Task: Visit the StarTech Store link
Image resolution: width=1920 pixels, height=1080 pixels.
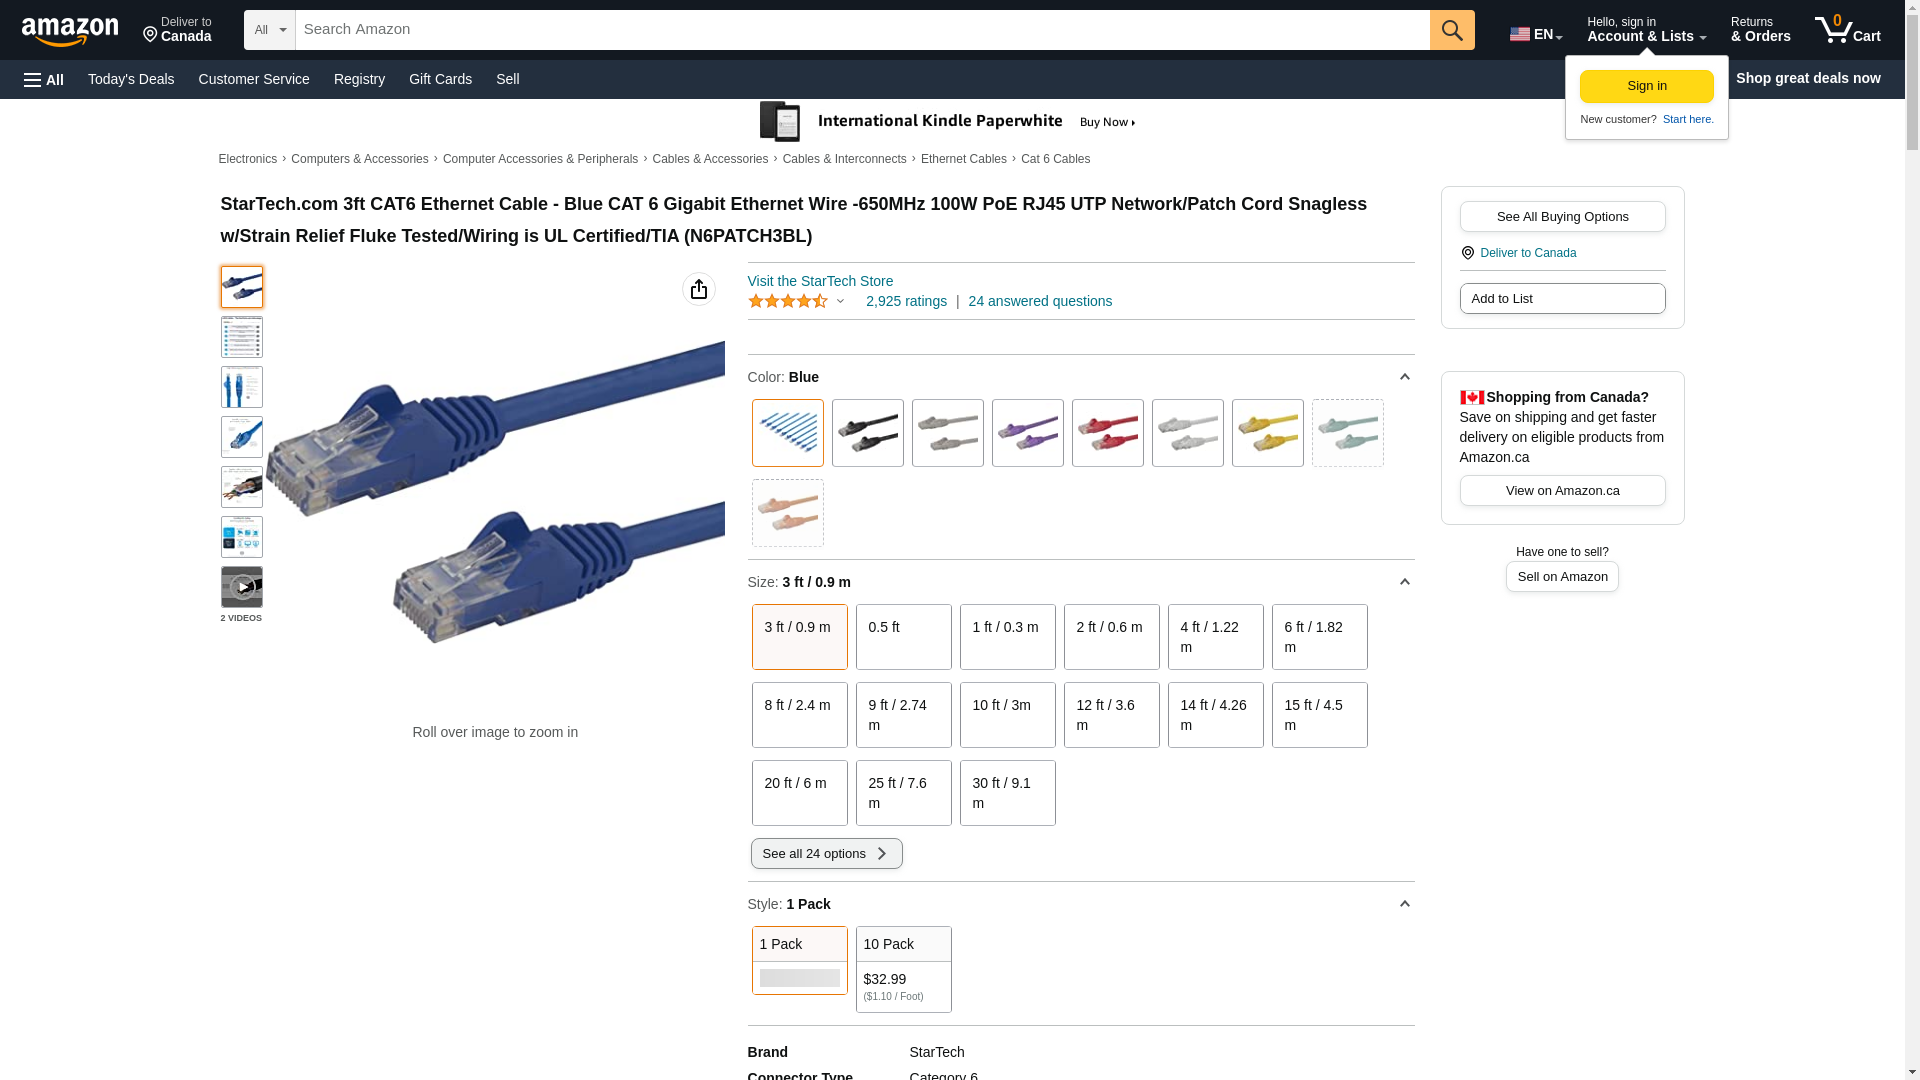Action: click(820, 281)
